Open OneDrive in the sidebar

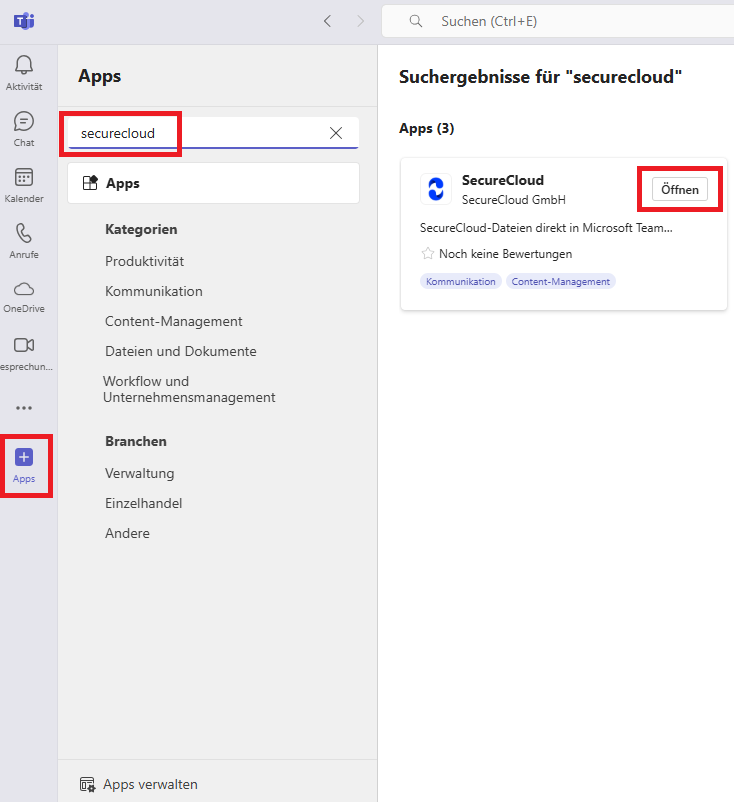coord(24,297)
